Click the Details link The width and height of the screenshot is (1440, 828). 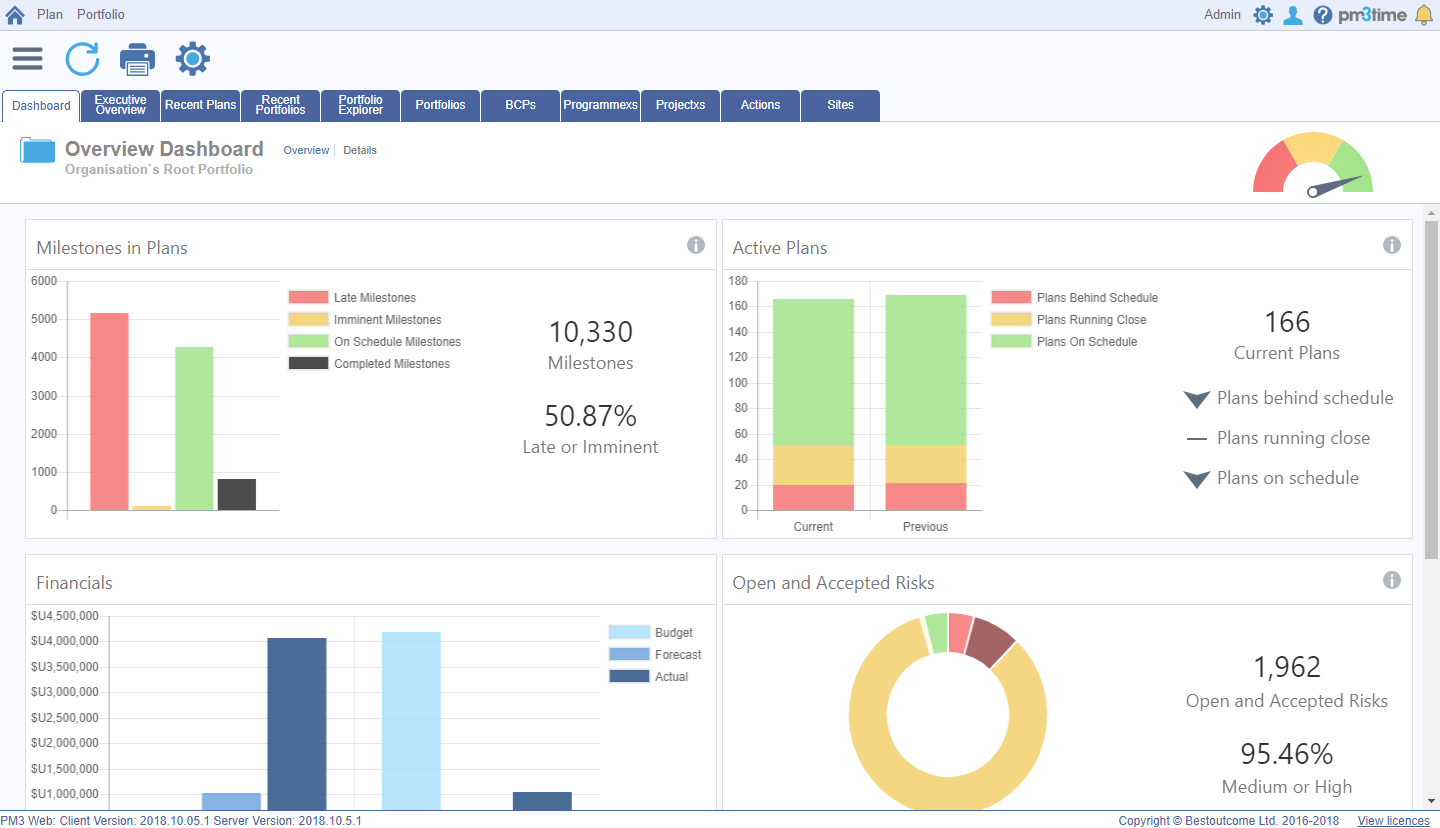tap(360, 150)
